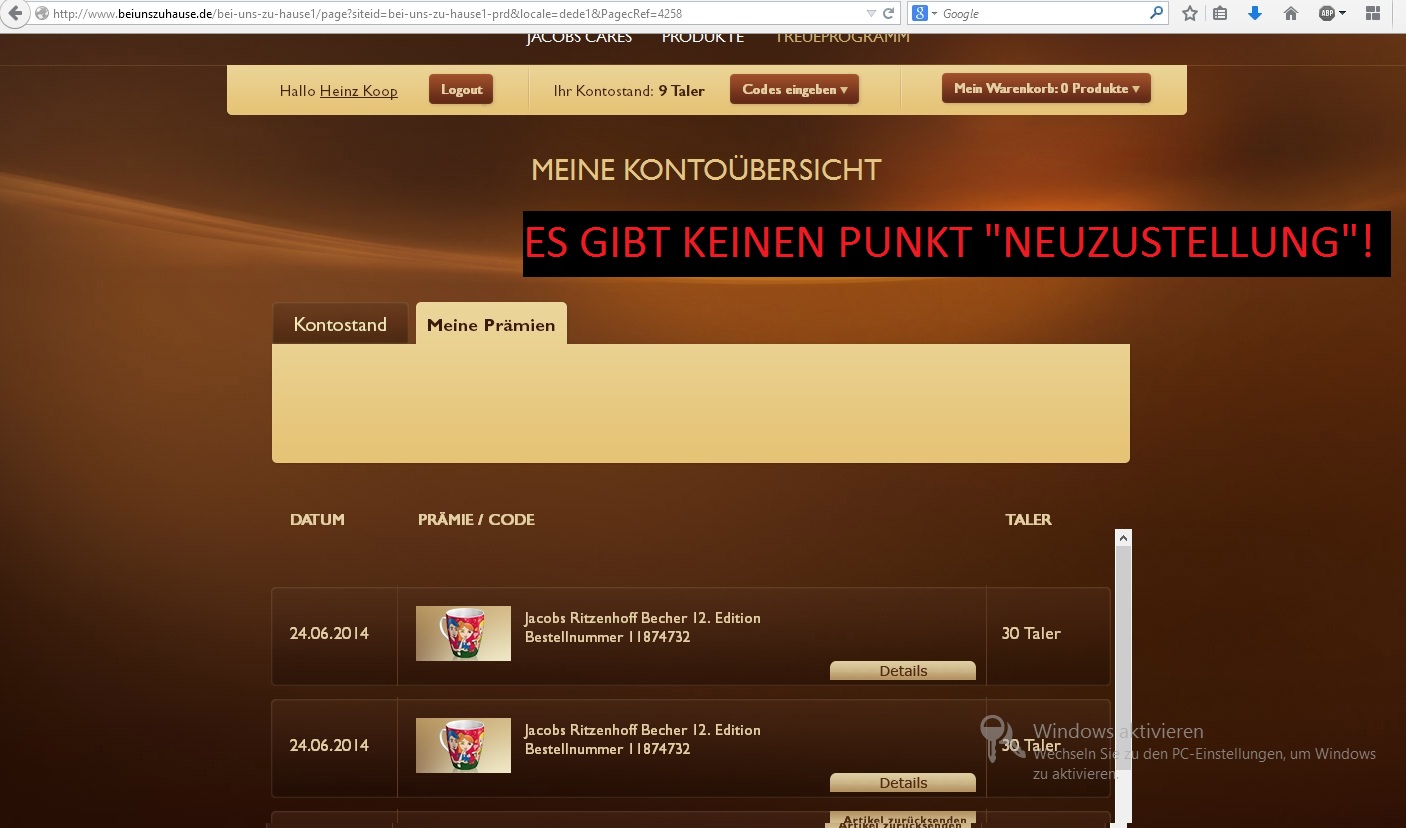Open Details of the upper Becher order
The image size is (1406, 828).
tap(903, 671)
